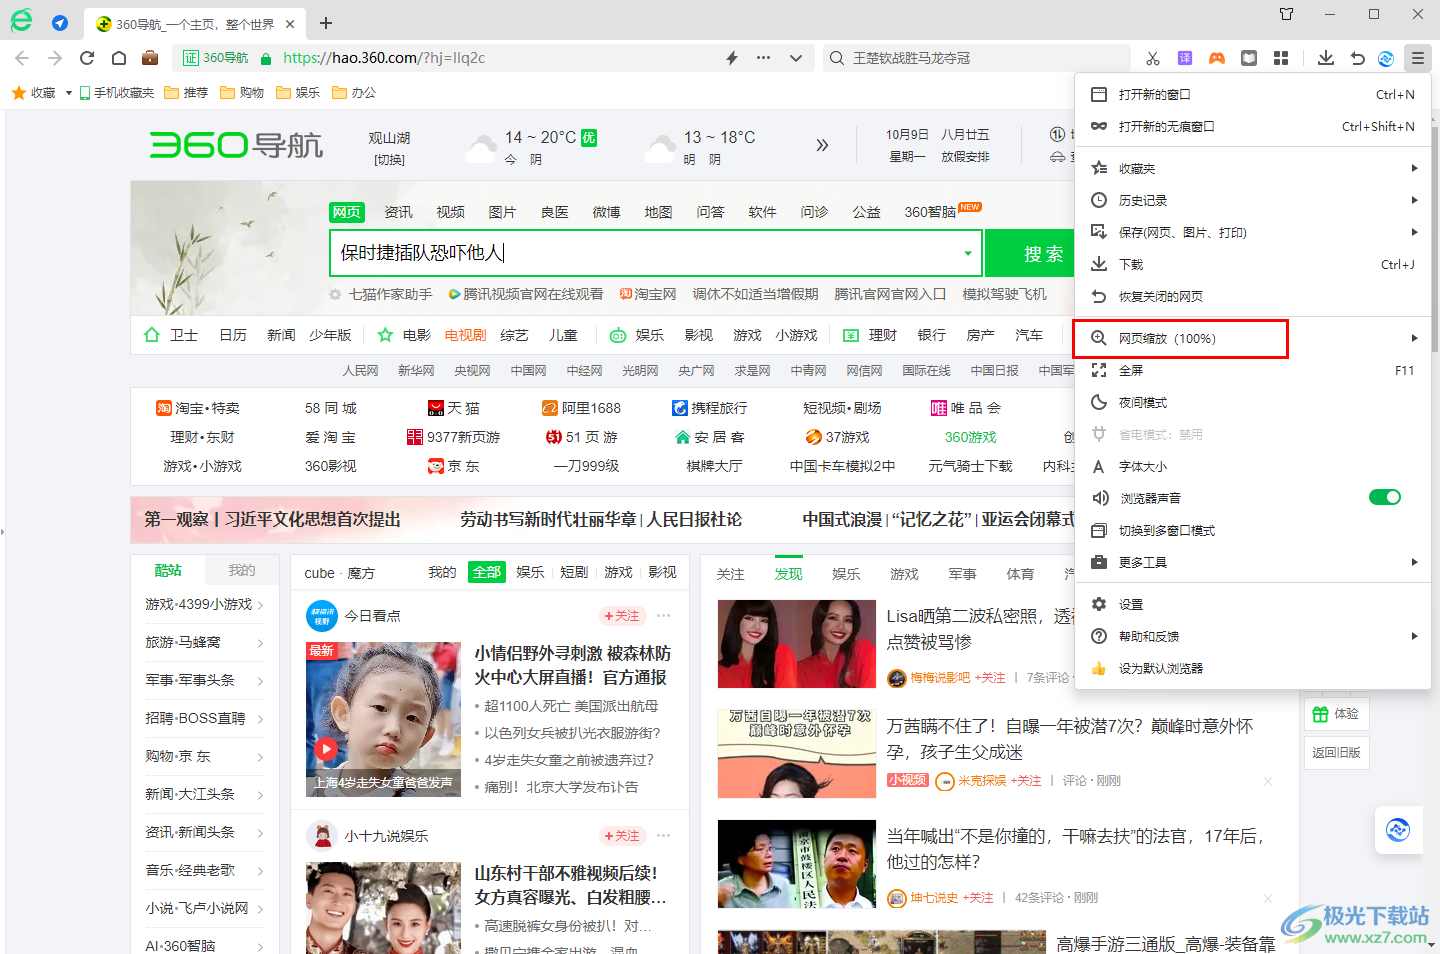Choose 设为默认浏览器 menu item
This screenshot has width=1440, height=954.
pyautogui.click(x=1253, y=668)
